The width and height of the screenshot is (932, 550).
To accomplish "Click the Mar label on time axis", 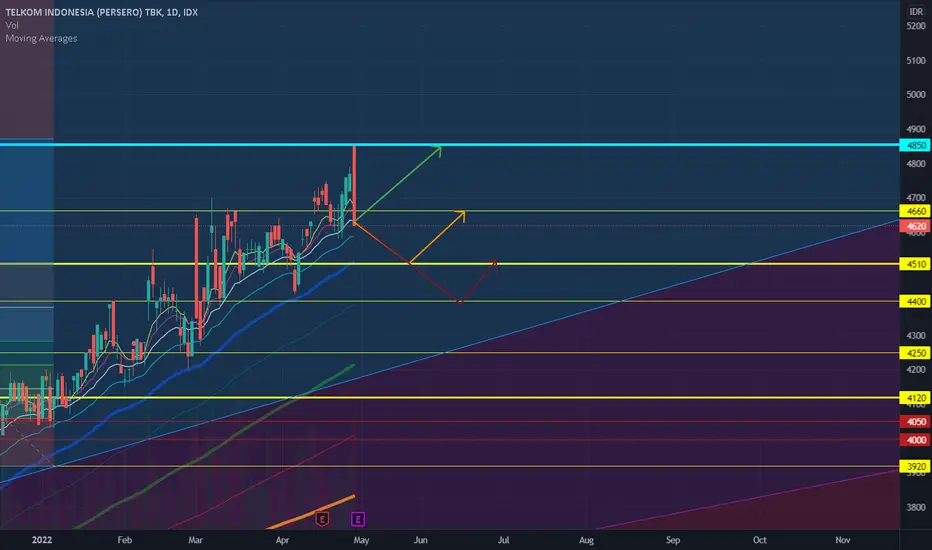I will (x=195, y=540).
